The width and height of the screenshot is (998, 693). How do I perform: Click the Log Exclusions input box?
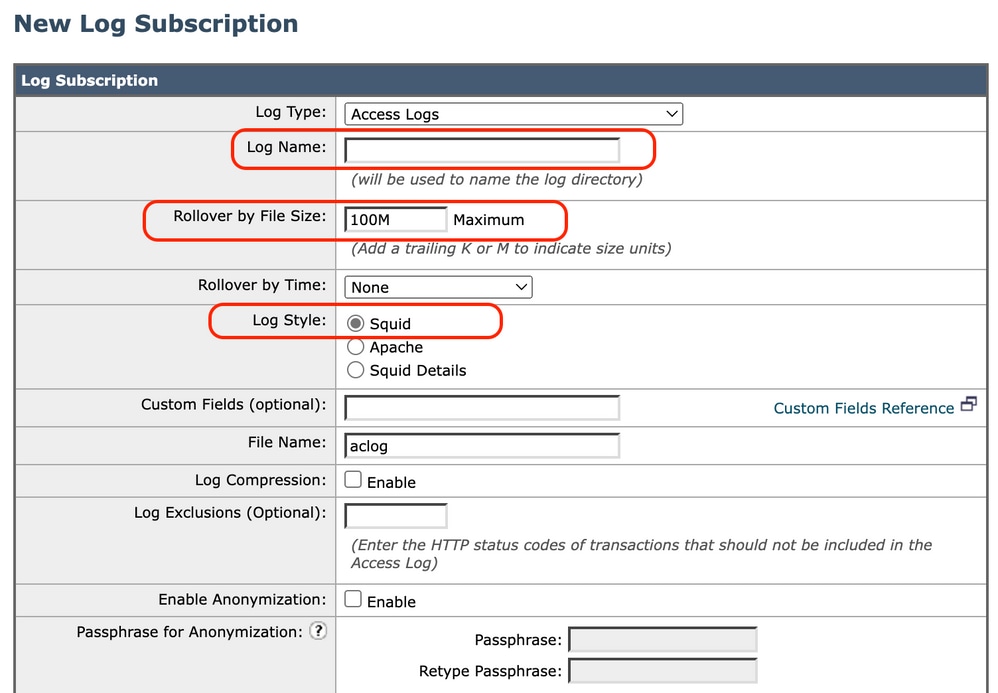tap(396, 516)
